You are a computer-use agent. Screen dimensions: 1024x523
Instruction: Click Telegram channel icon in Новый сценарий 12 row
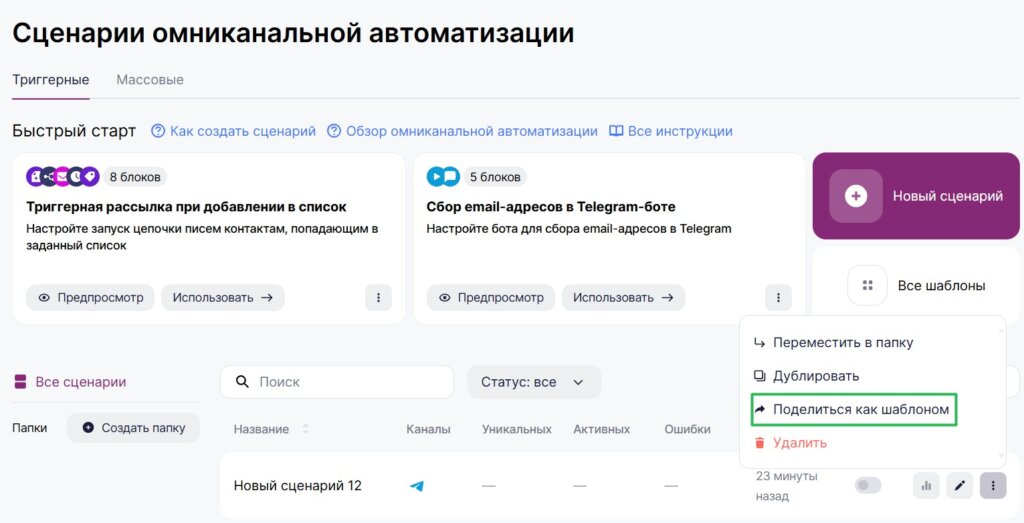[417, 486]
